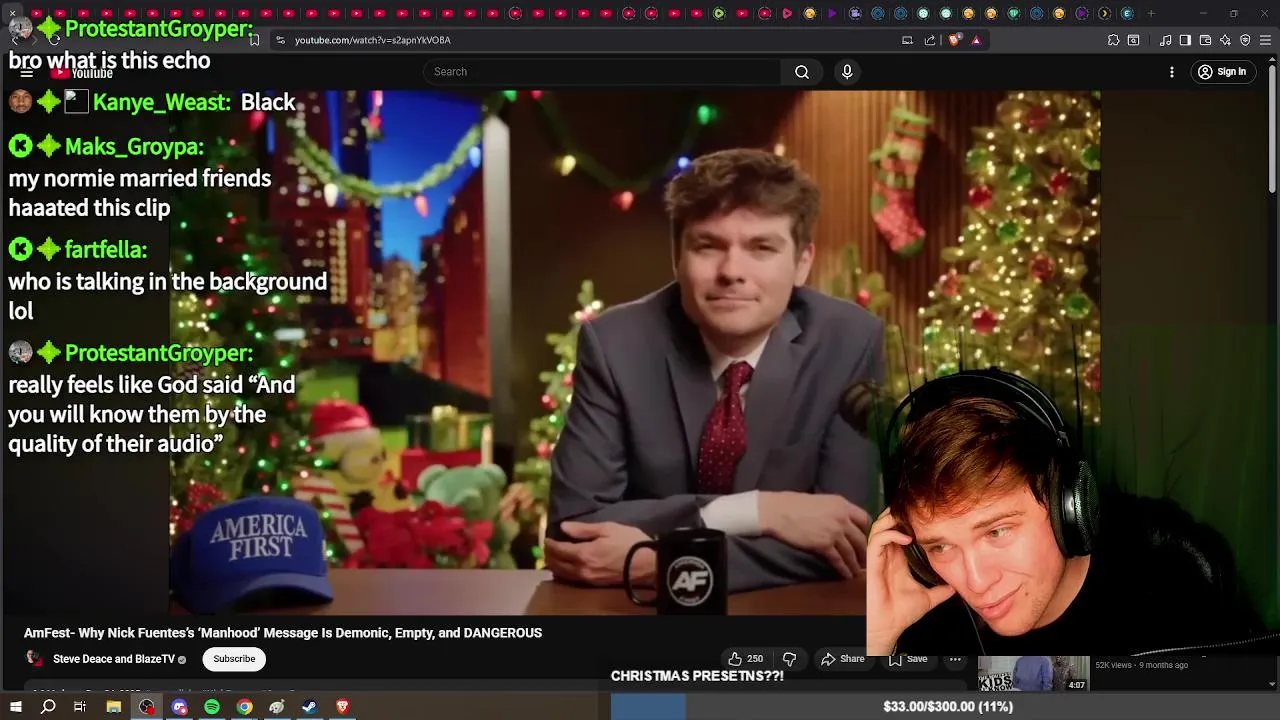Screen dimensions: 1280x720
Task: Click Kanye_Weast username in chat
Action: [x=162, y=102]
